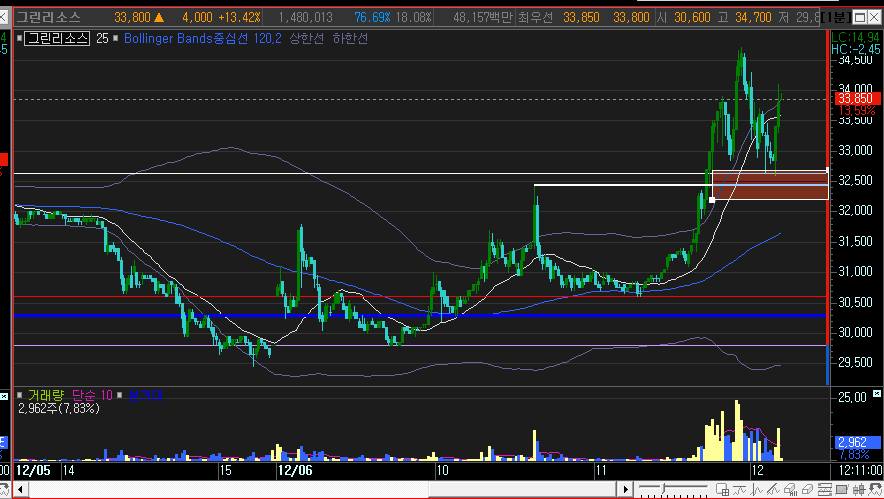The width and height of the screenshot is (884, 499).
Task: Click the brown shaded price zone box
Action: click(x=770, y=185)
